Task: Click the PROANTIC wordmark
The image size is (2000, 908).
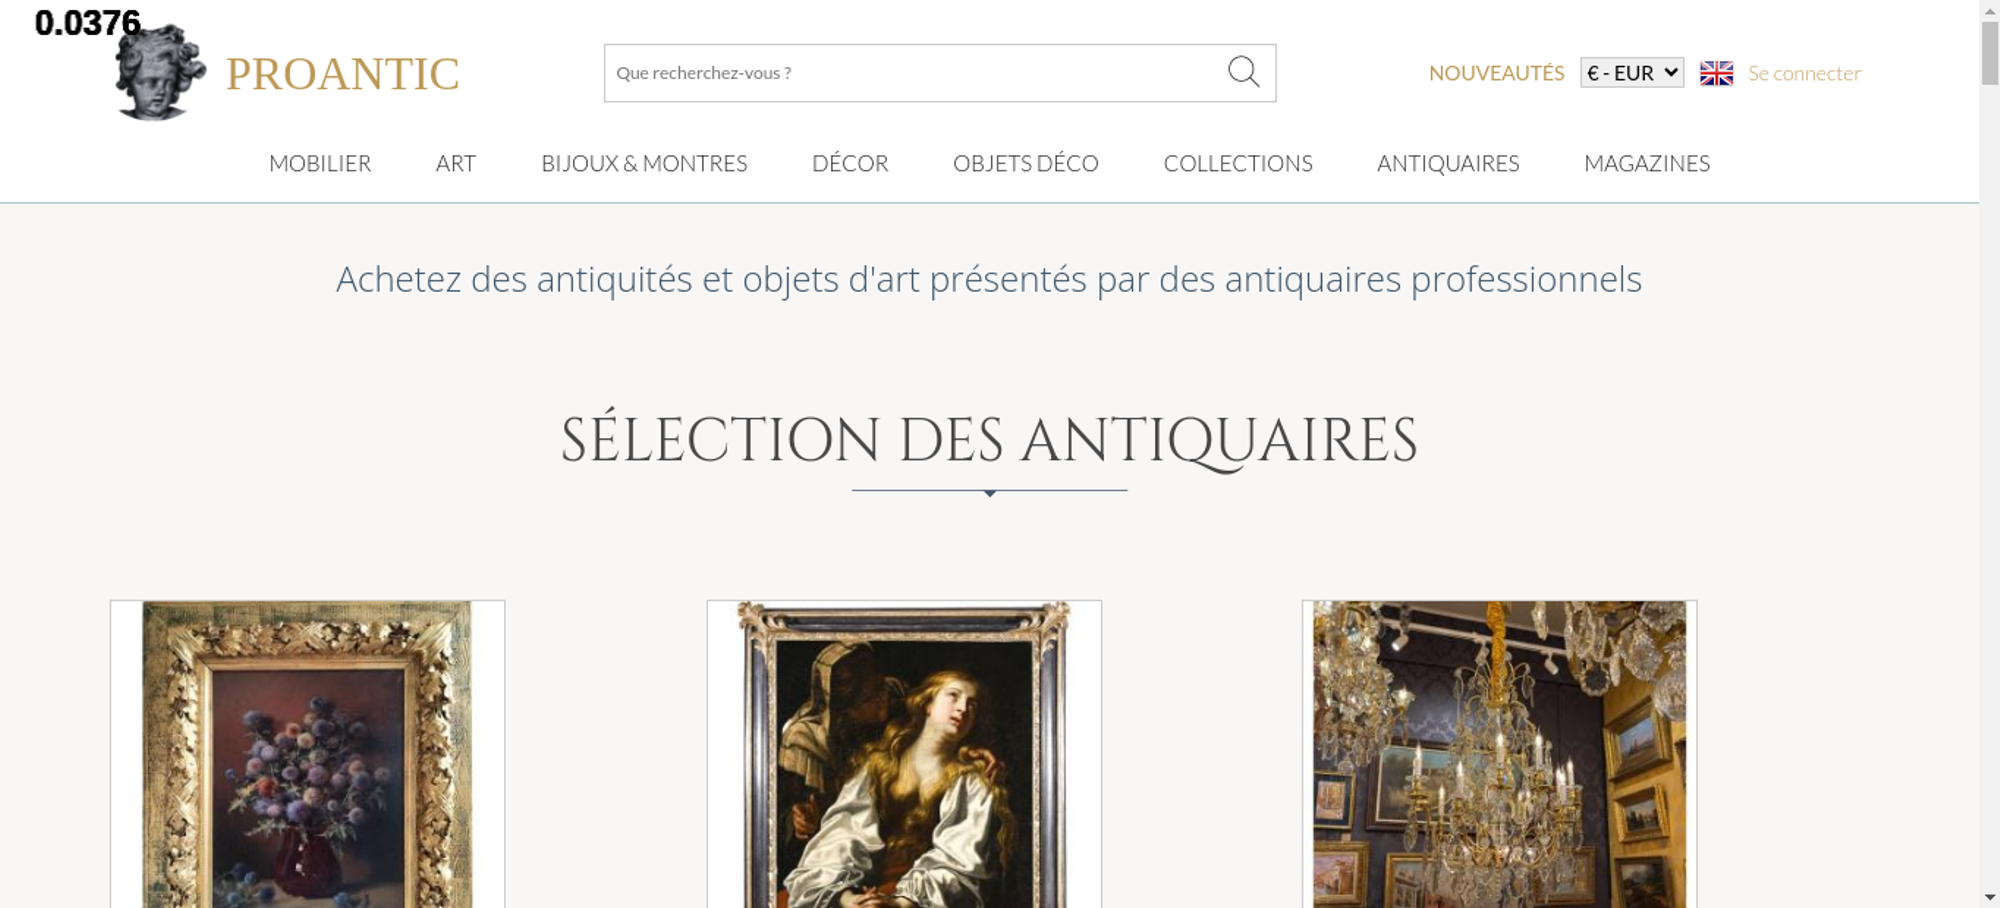Action: coord(343,74)
